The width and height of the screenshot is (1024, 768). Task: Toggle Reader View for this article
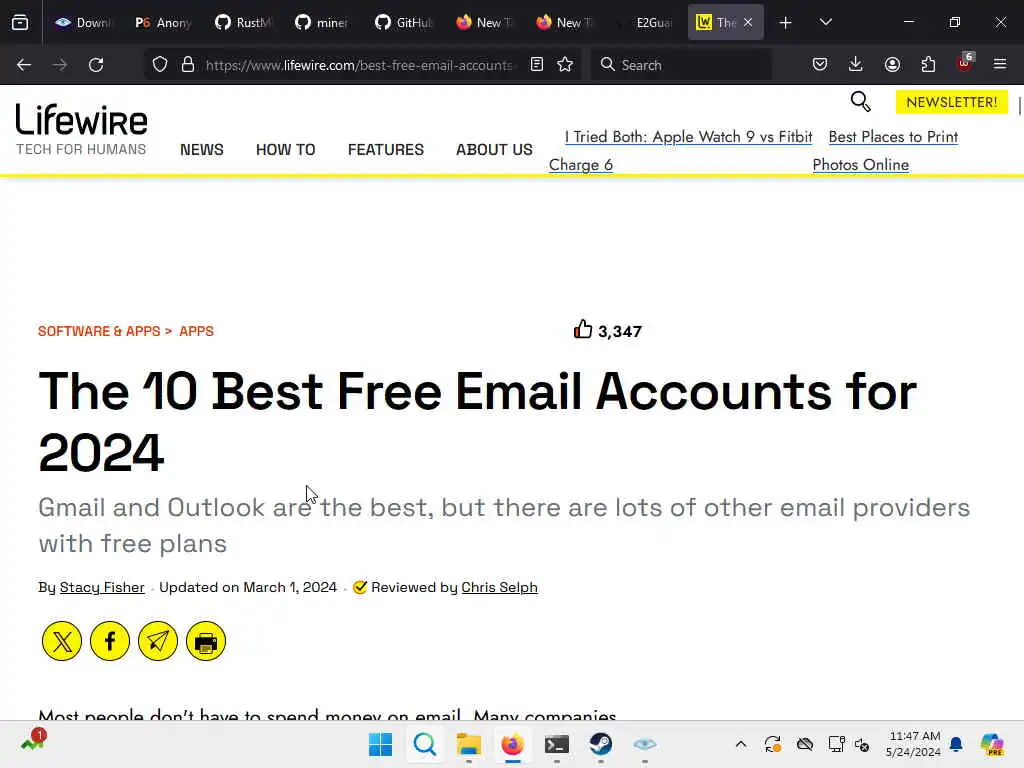coord(537,65)
